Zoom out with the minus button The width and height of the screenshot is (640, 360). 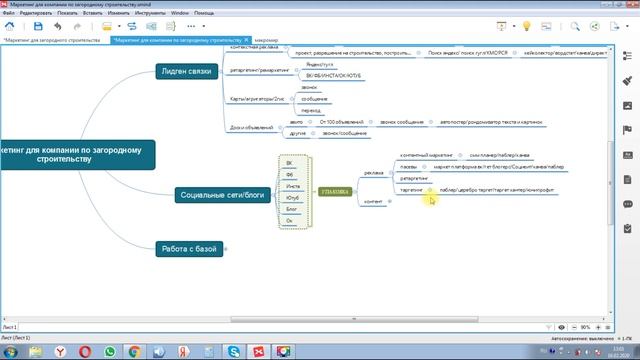(574, 327)
